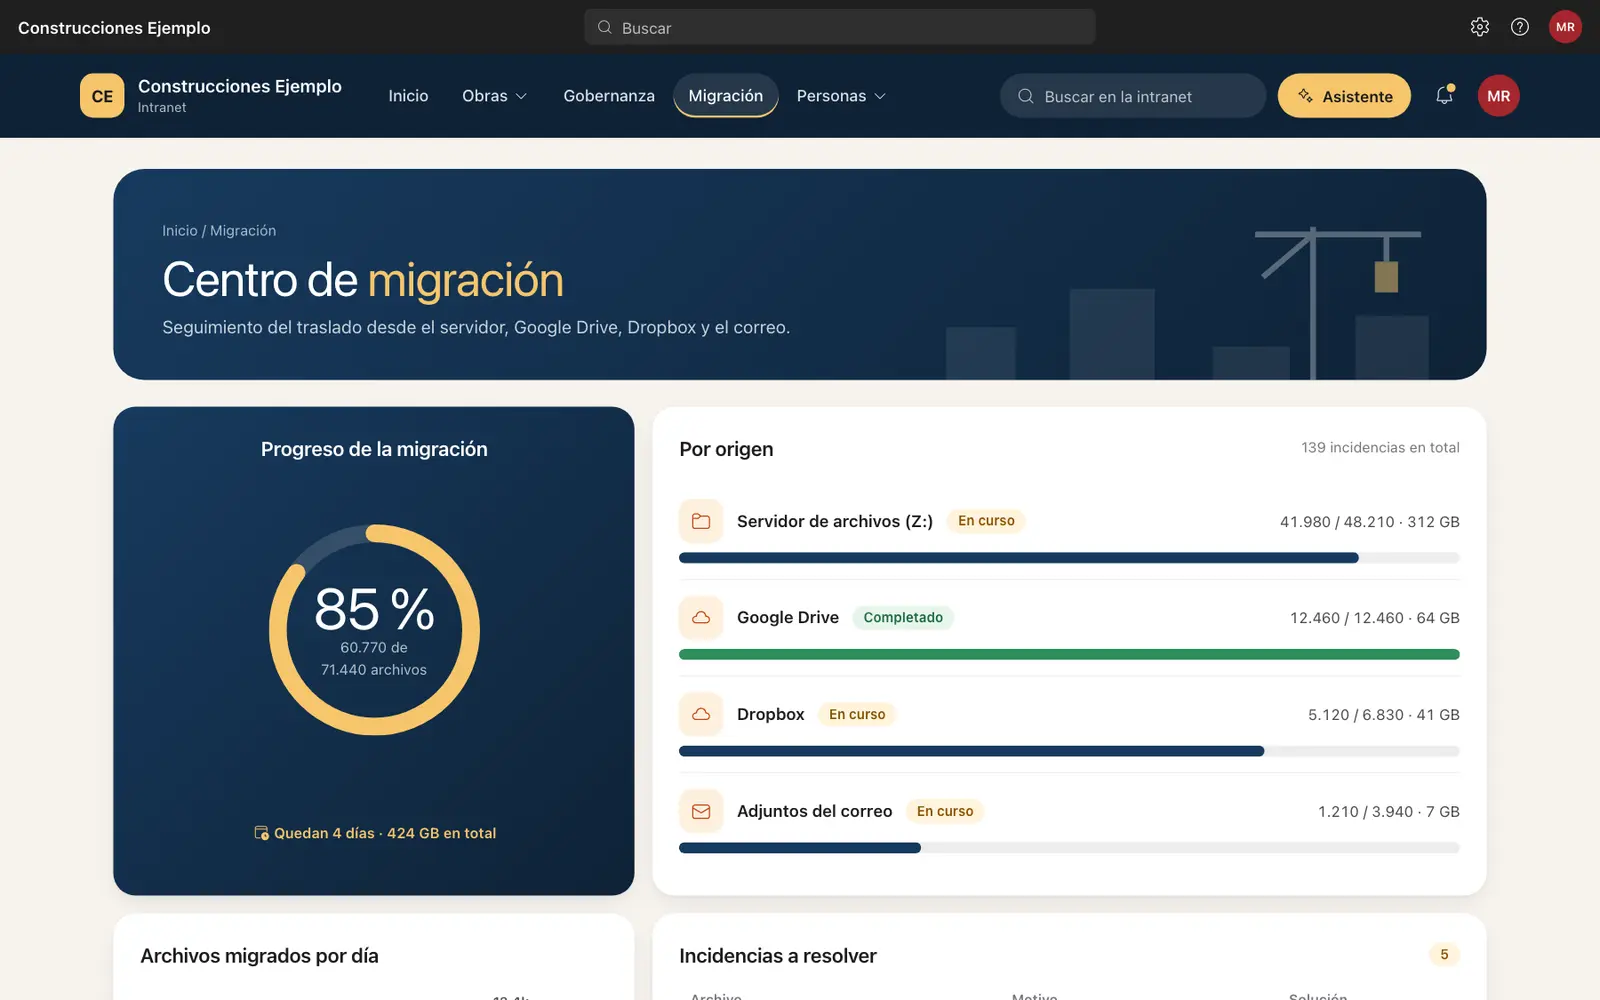Click the Incidencias a resolver count badge 5
Viewport: 1600px width, 1000px height.
point(1444,955)
